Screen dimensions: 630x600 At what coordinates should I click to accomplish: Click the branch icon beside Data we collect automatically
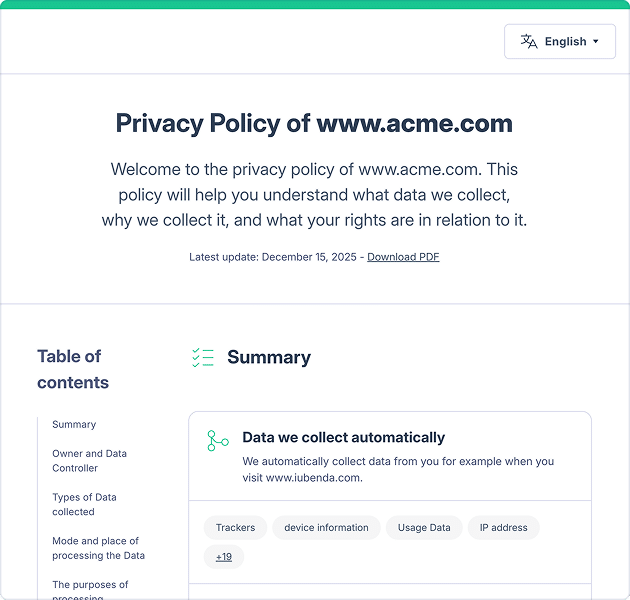tap(218, 440)
